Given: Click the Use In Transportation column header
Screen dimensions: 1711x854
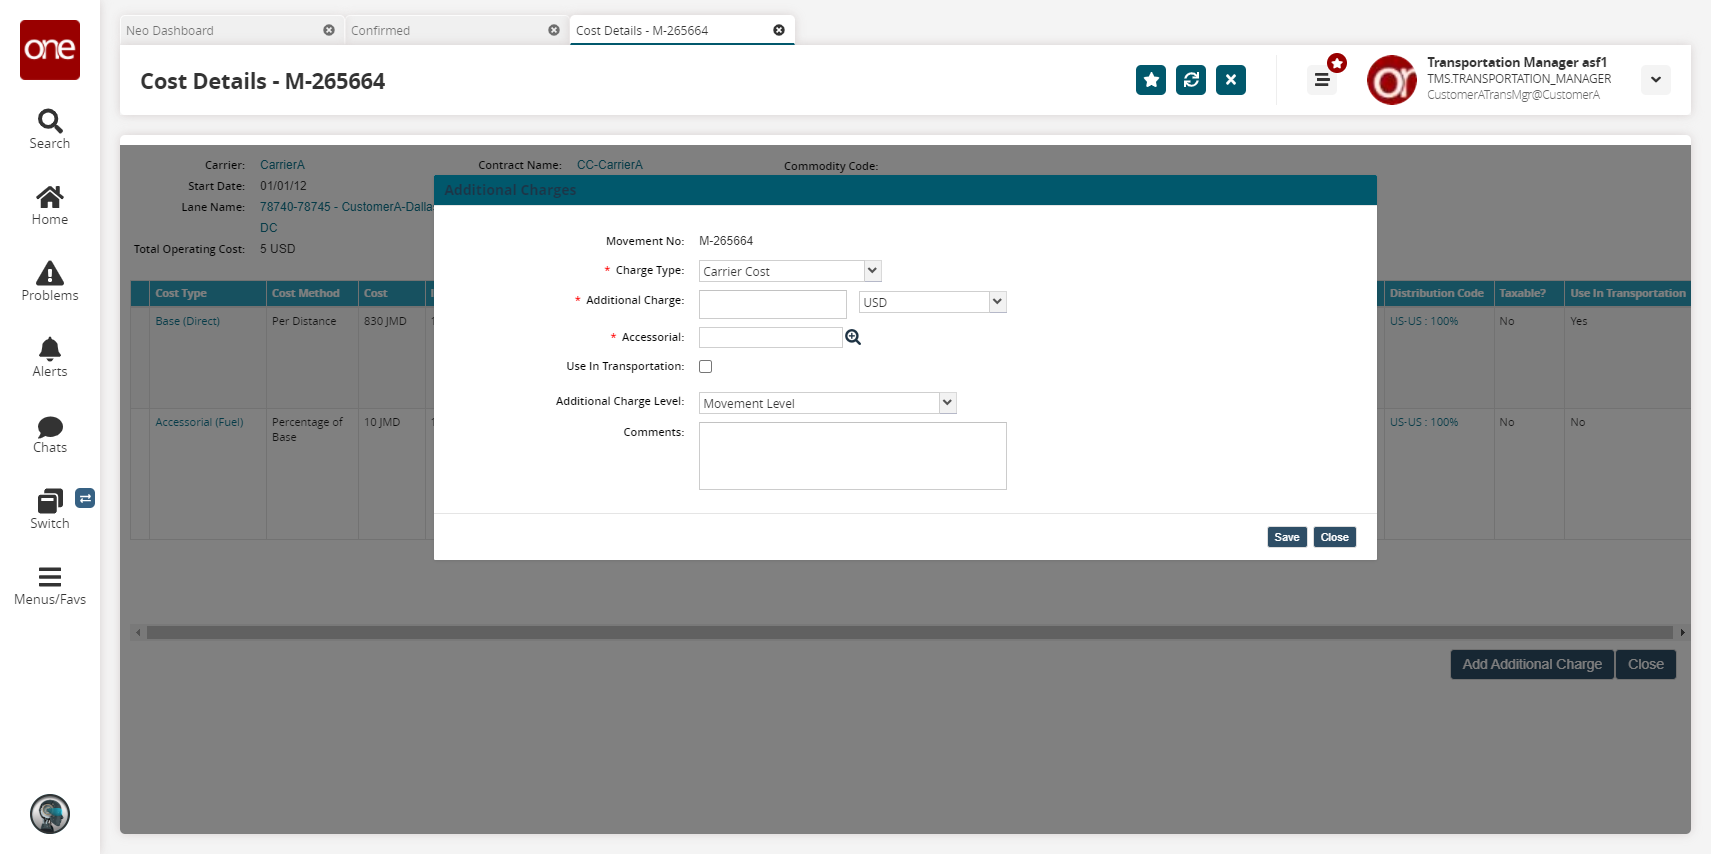Looking at the screenshot, I should click(x=1628, y=293).
